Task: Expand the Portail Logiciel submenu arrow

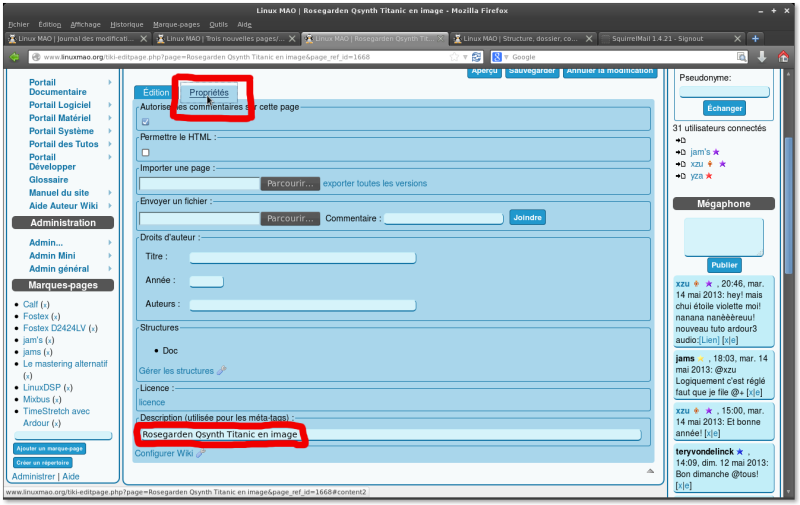Action: pyautogui.click(x=110, y=105)
